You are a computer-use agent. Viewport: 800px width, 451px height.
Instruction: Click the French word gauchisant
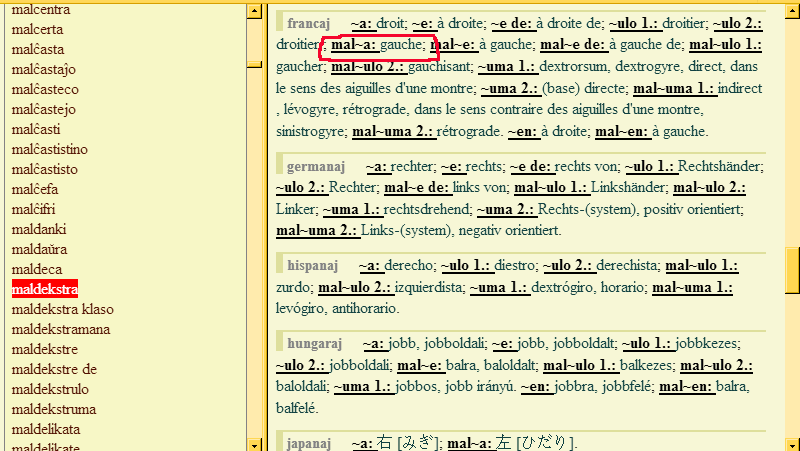pyautogui.click(x=439, y=66)
